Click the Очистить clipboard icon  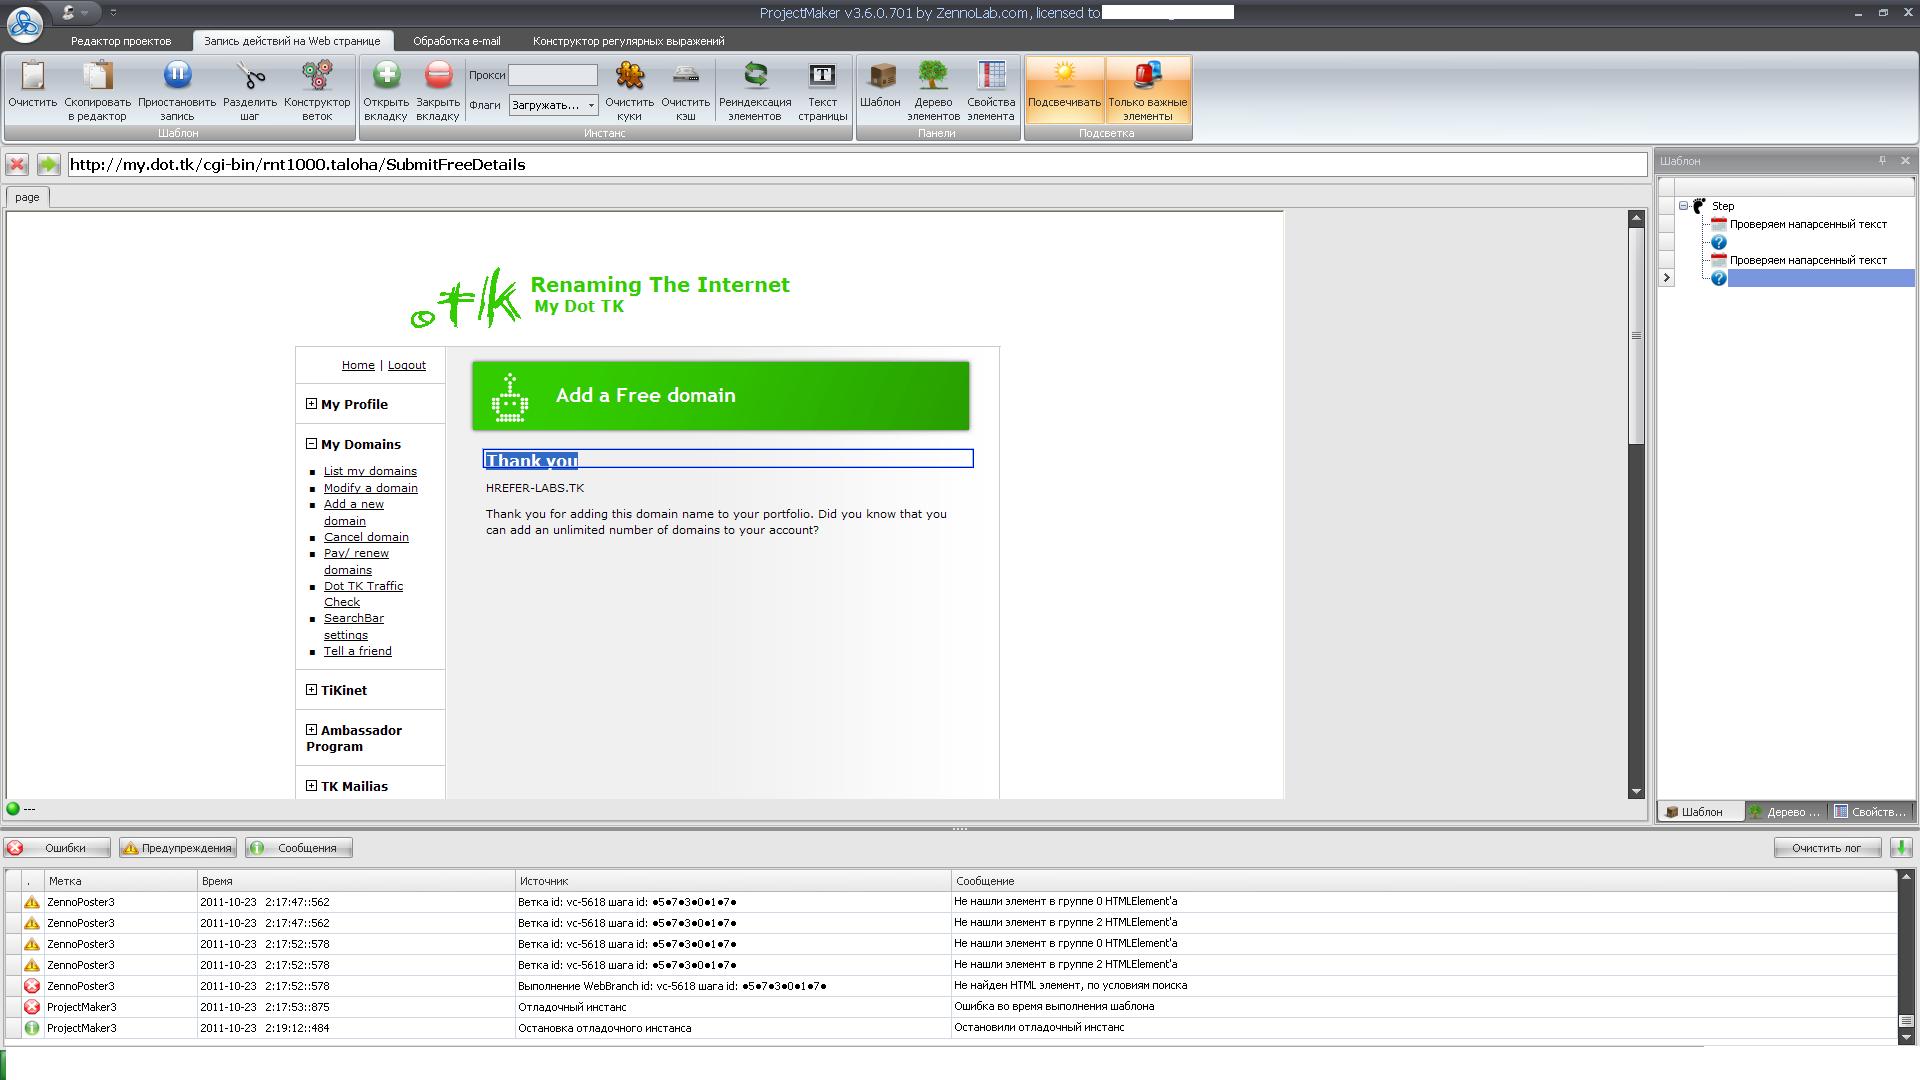pos(33,77)
